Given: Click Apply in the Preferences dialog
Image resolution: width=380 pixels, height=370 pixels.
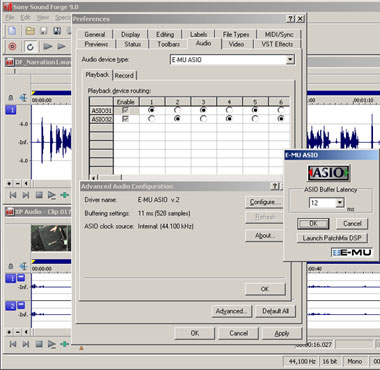Looking at the screenshot, I should coord(282,333).
